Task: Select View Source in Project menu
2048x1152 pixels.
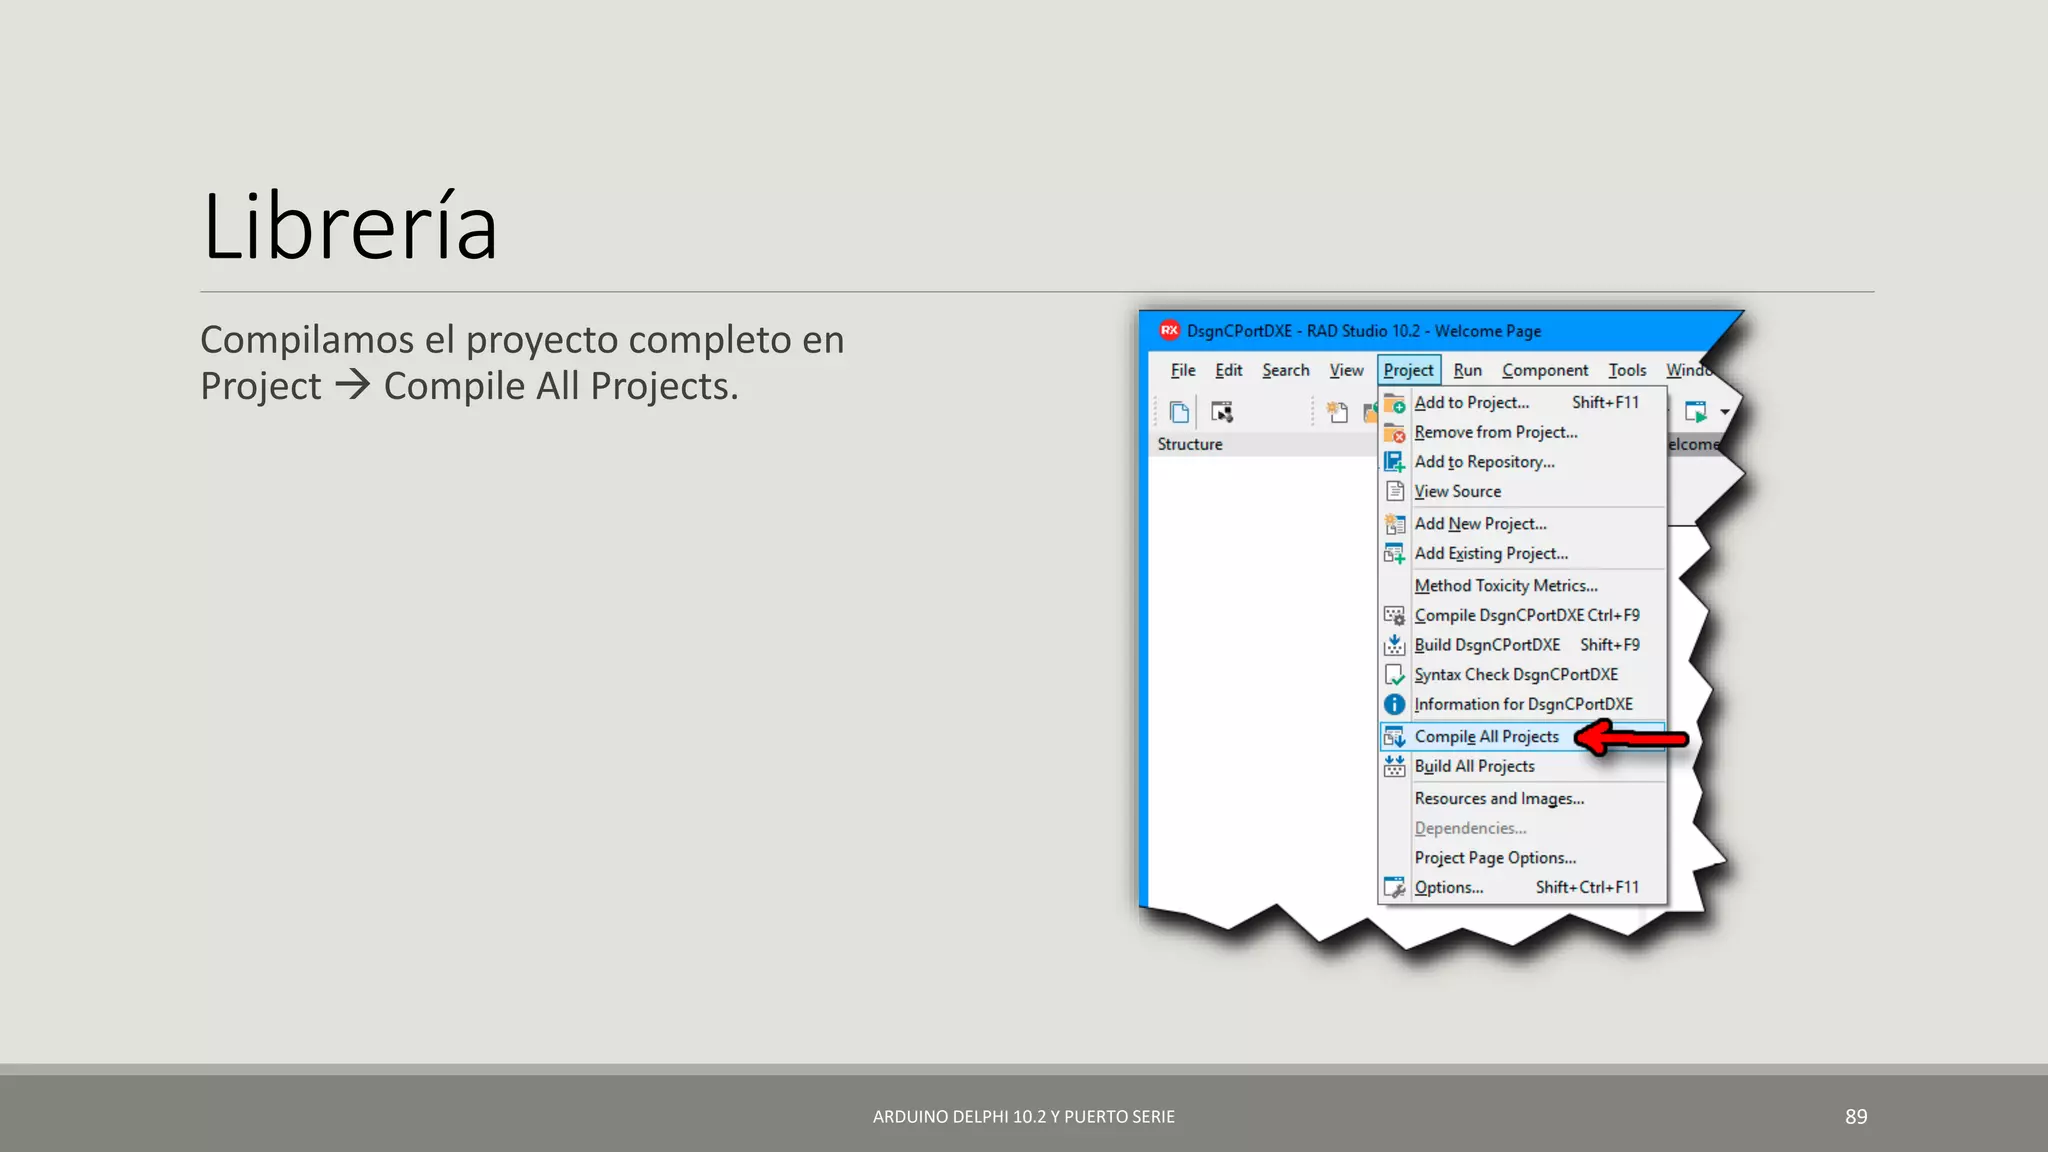Action: 1522,491
